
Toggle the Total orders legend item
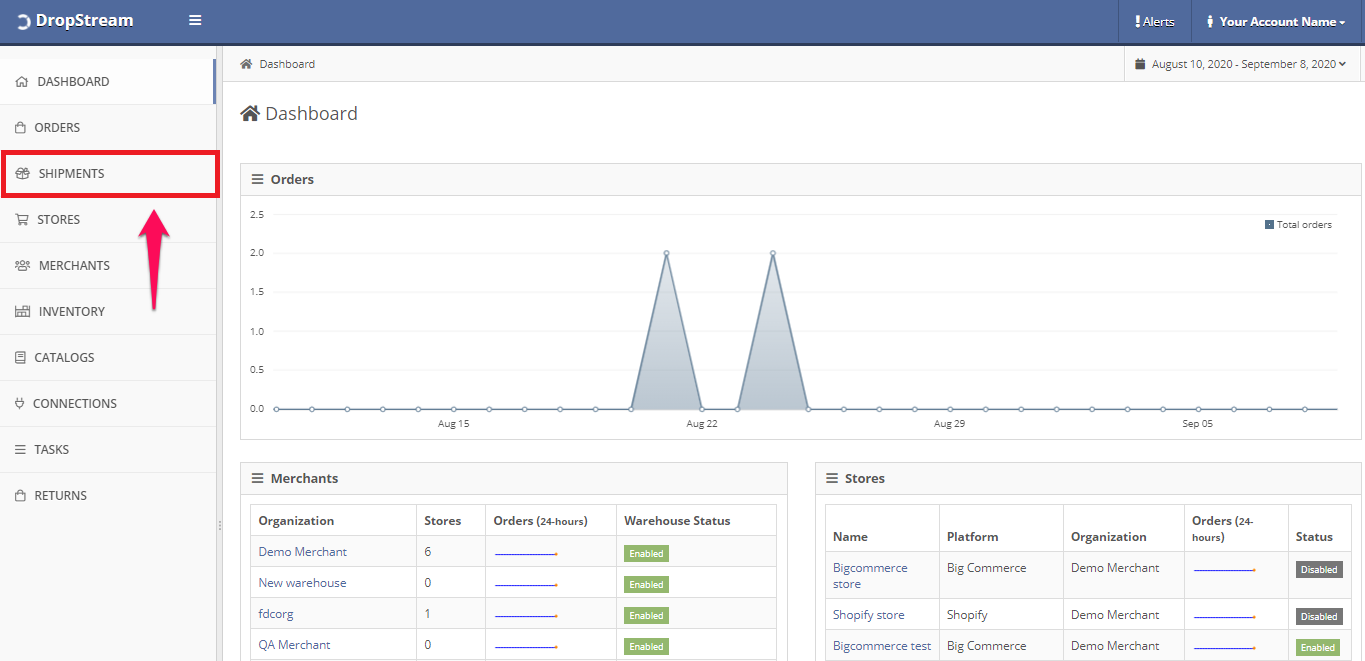coord(1298,225)
